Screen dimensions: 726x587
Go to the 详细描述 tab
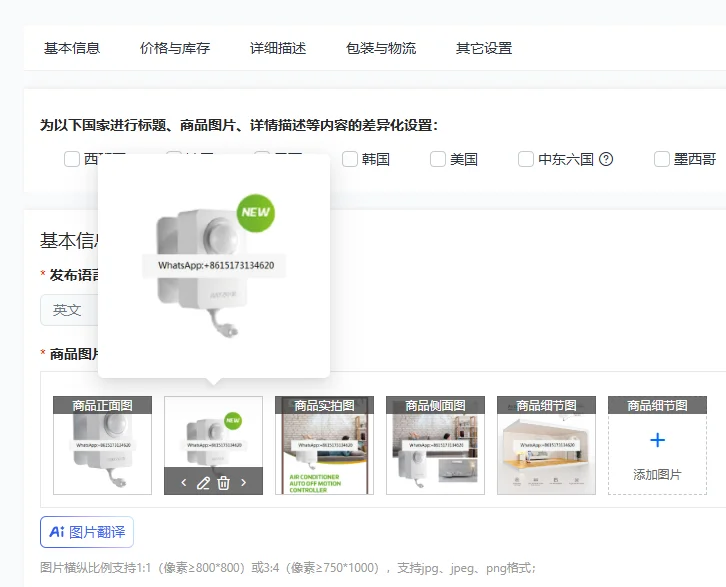coord(278,48)
